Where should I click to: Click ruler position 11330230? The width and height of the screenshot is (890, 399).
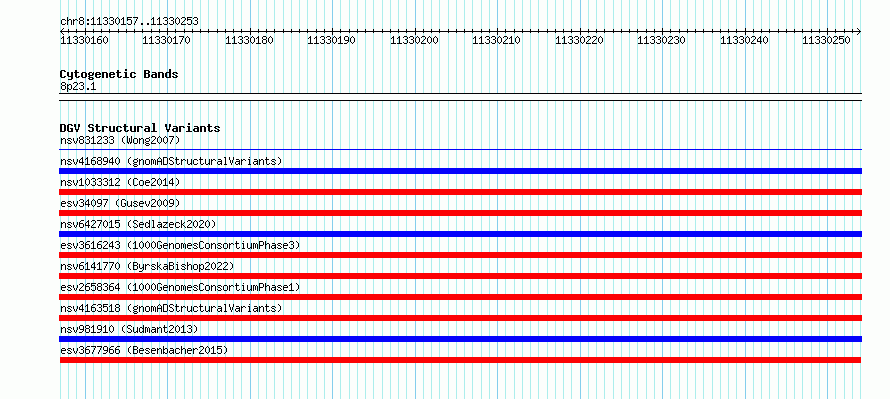pos(662,40)
